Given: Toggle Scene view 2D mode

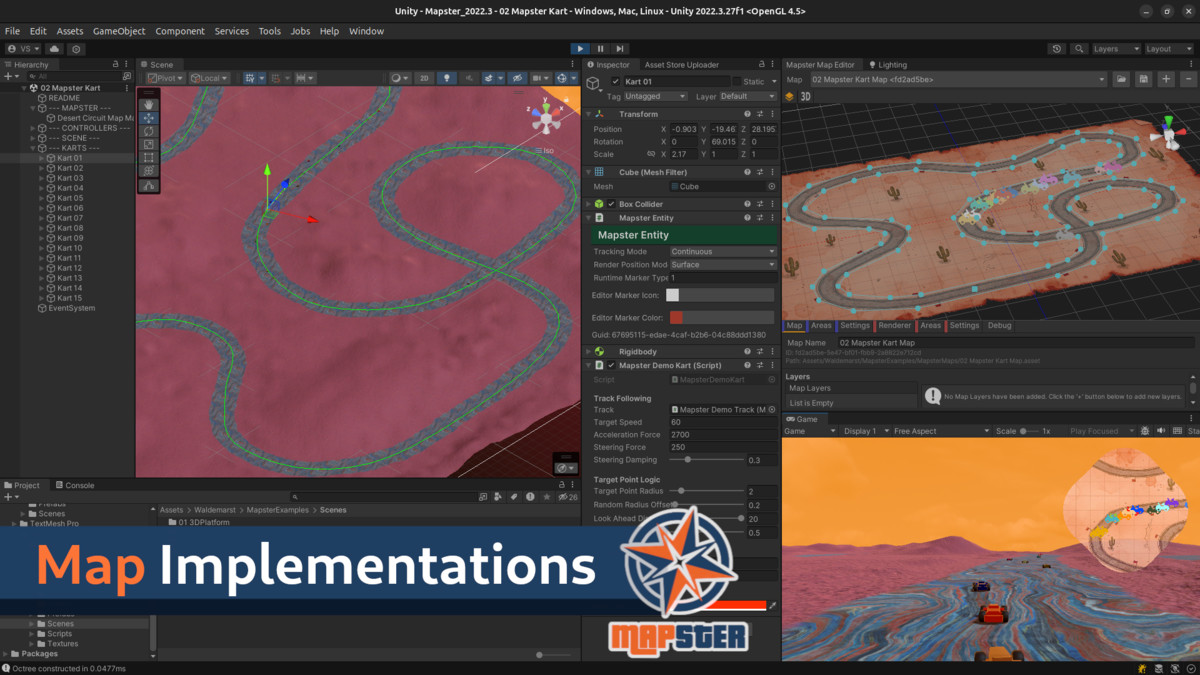Looking at the screenshot, I should (x=424, y=78).
